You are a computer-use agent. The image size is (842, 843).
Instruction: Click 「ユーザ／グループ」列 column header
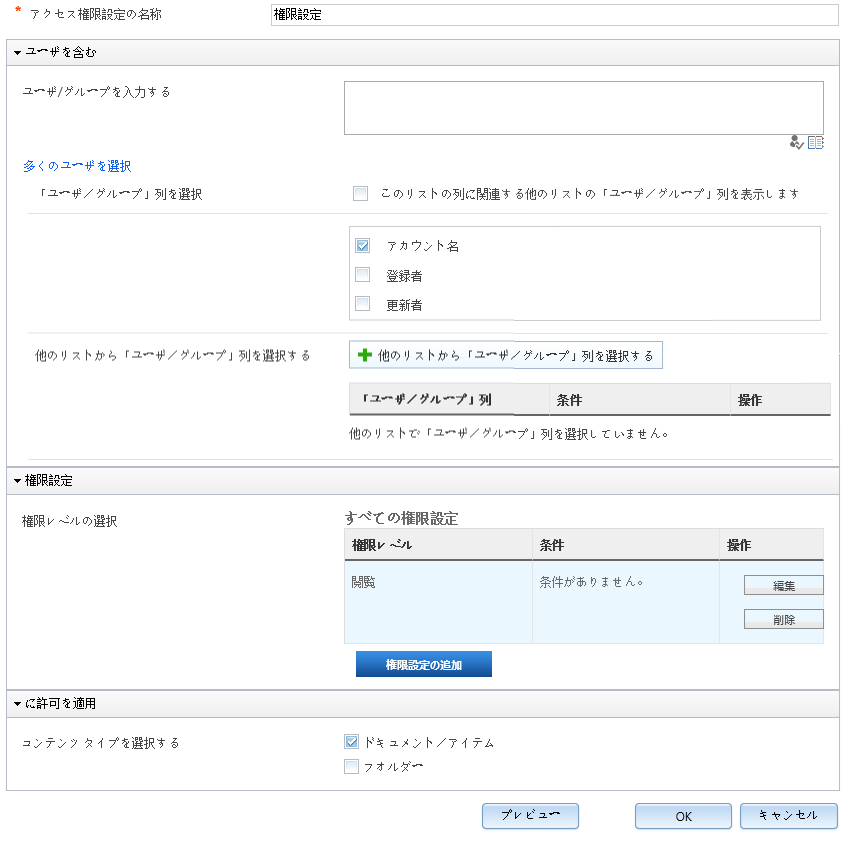coord(449,399)
